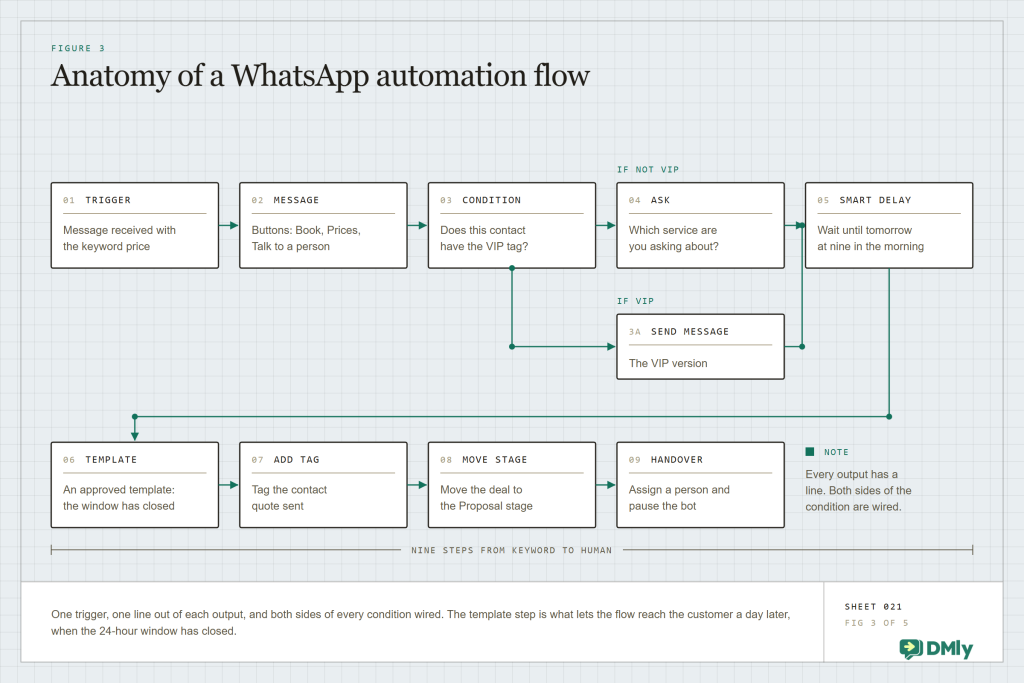Click the green NOTE square marker
Image resolution: width=1024 pixels, height=683 pixels.
coord(810,452)
